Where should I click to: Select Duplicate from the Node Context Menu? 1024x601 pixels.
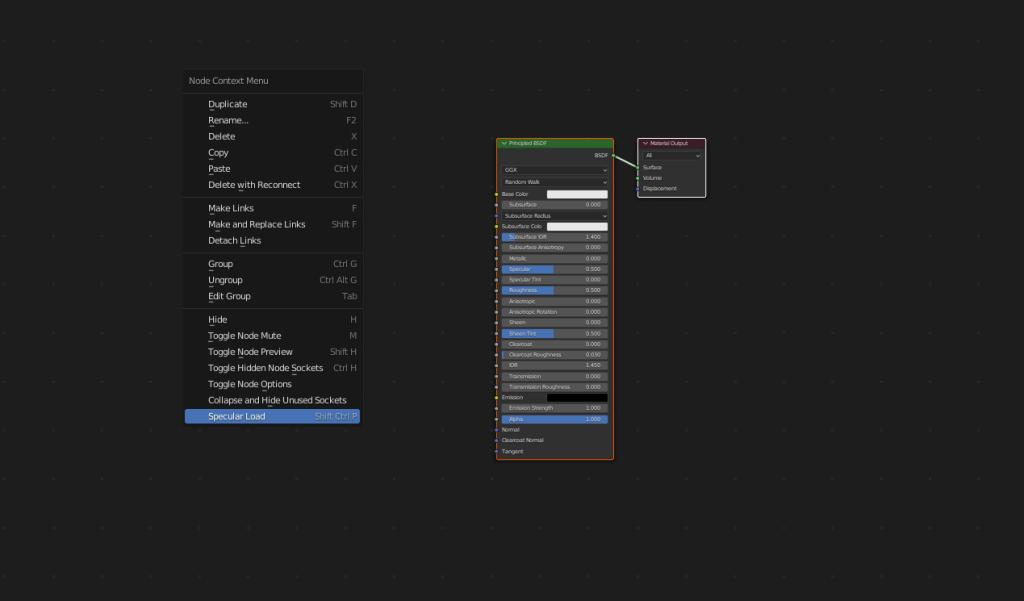point(227,104)
